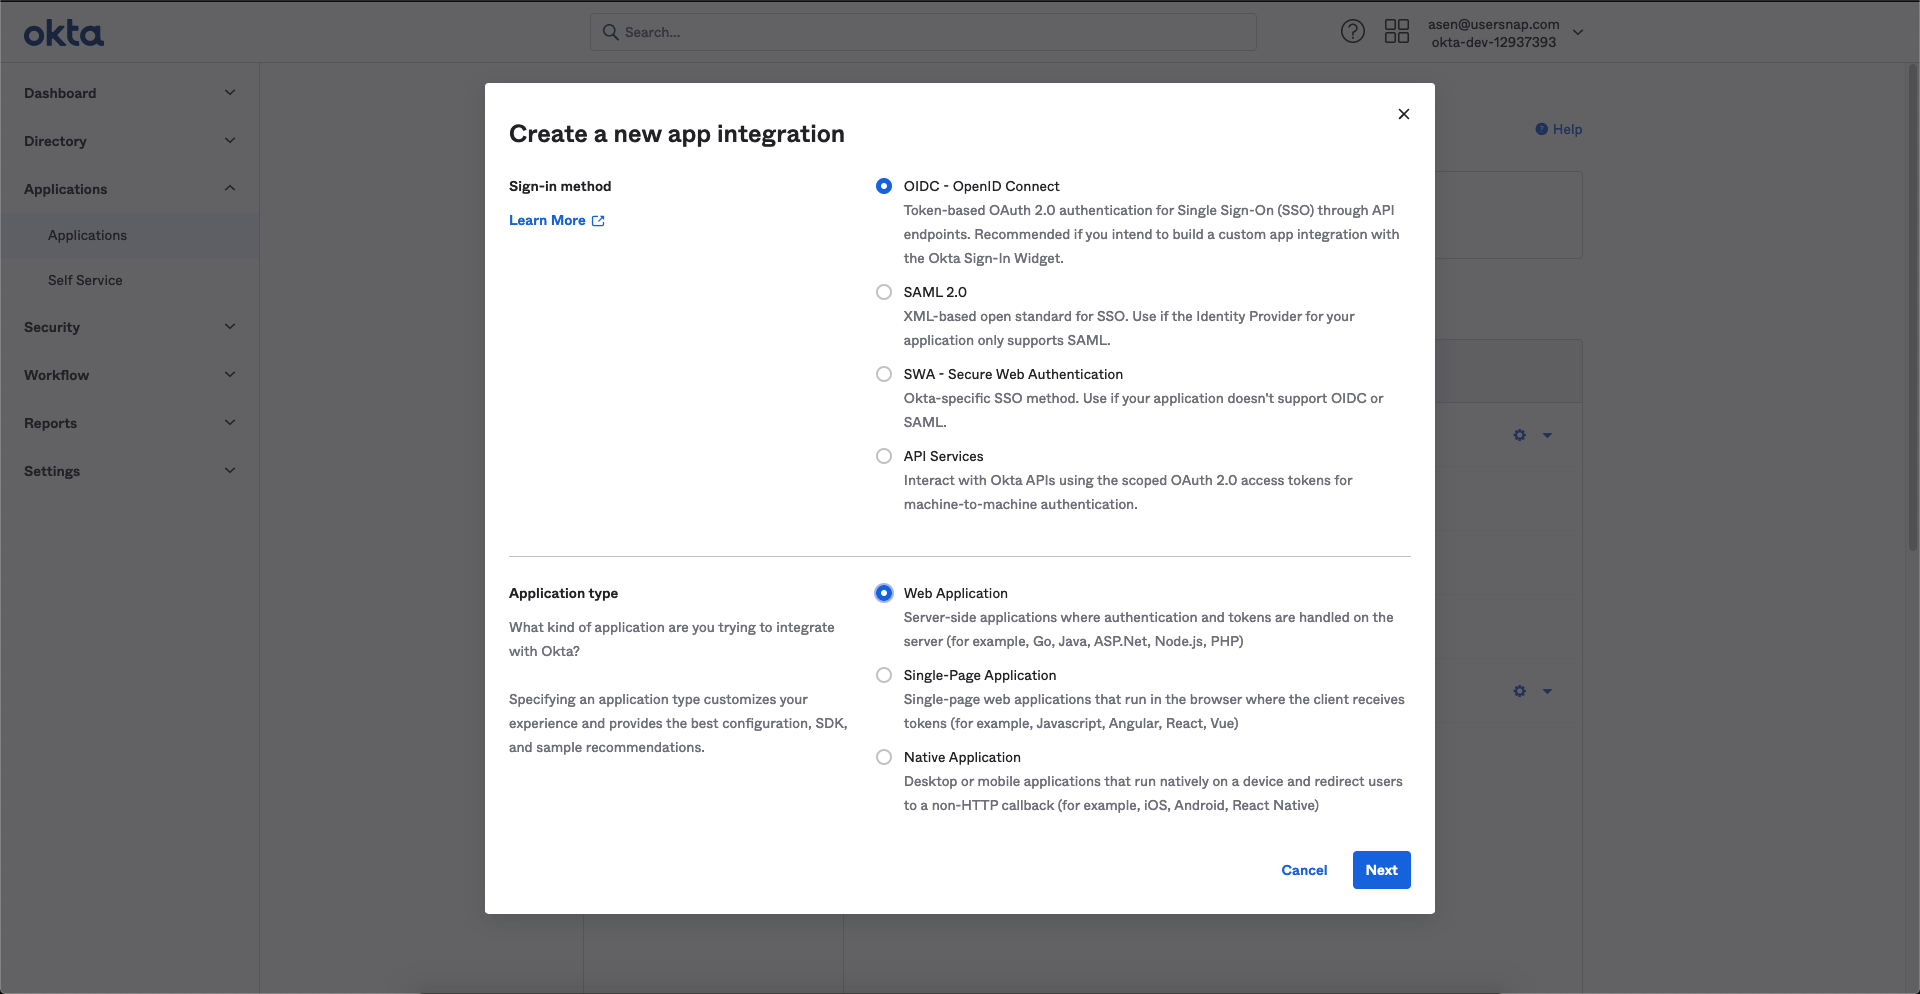
Task: Open the help question mark icon
Action: 1352,32
